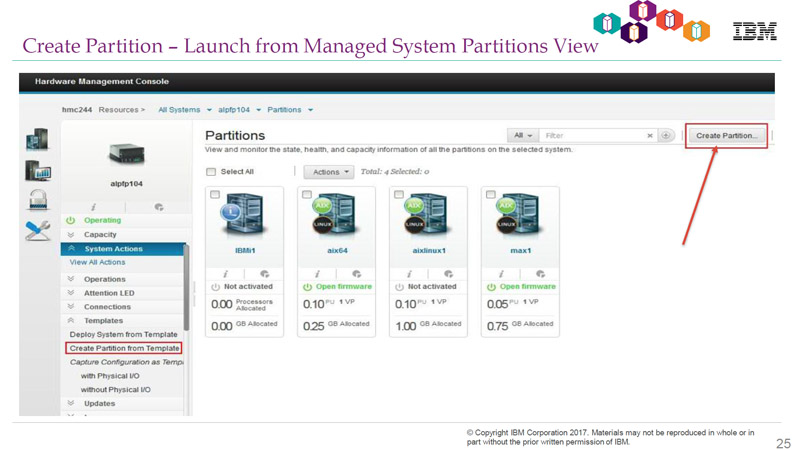Open IBMi1 partition pie chart icon
The height and width of the screenshot is (450, 800).
tap(264, 274)
